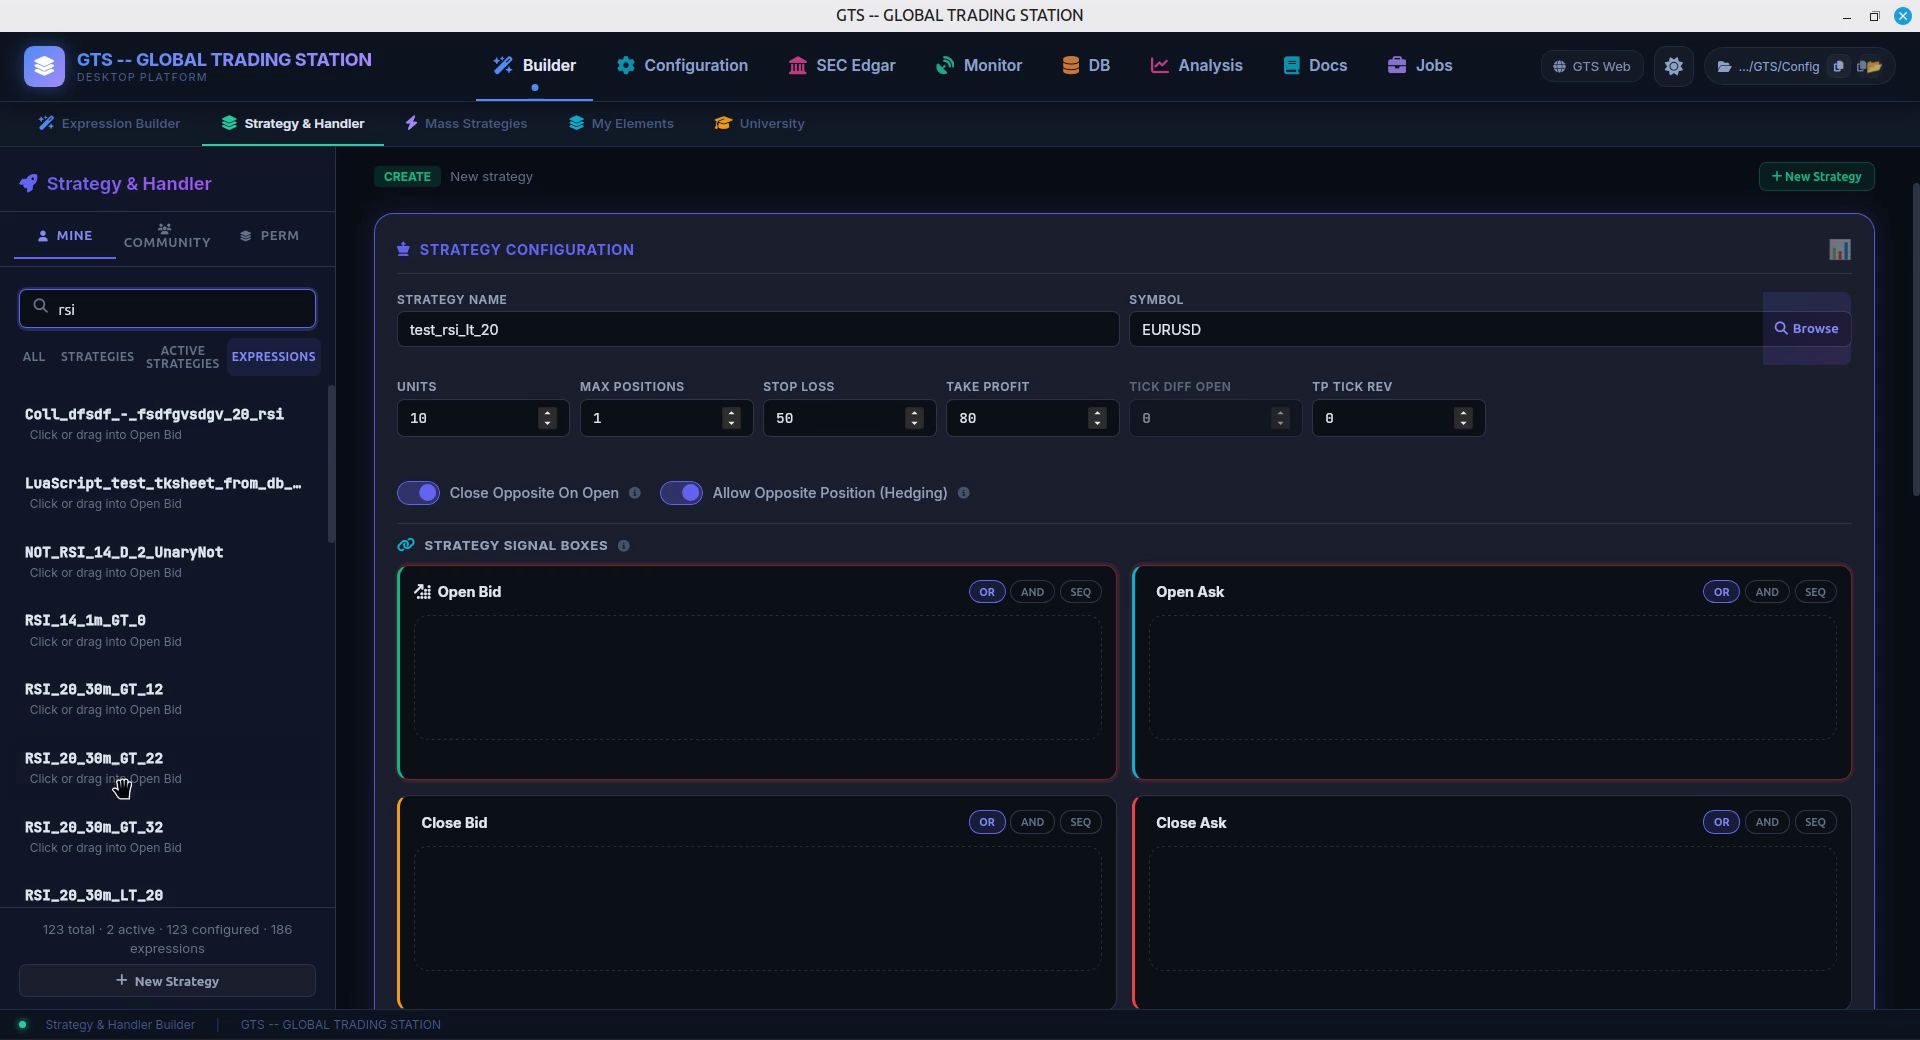Viewport: 1920px width, 1040px height.
Task: Switch to the PERM list tab
Action: coord(270,236)
